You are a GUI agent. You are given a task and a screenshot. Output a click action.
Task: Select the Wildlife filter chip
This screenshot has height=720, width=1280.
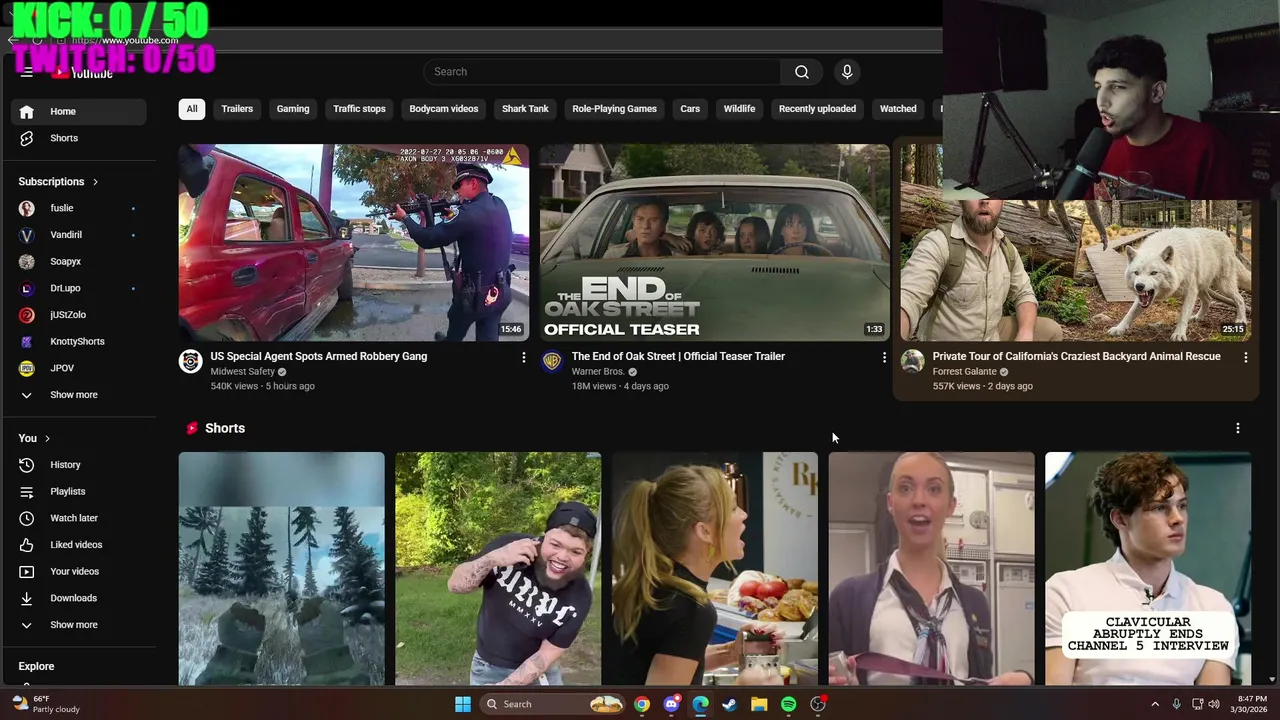[739, 109]
